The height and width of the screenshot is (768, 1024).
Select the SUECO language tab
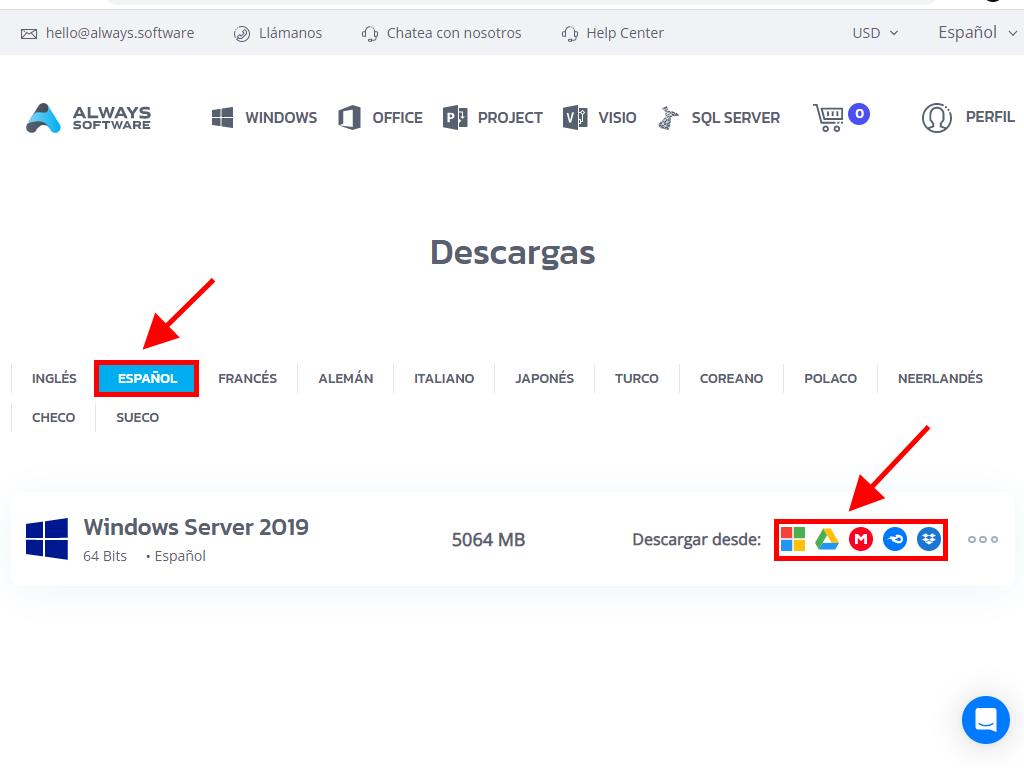click(x=137, y=417)
